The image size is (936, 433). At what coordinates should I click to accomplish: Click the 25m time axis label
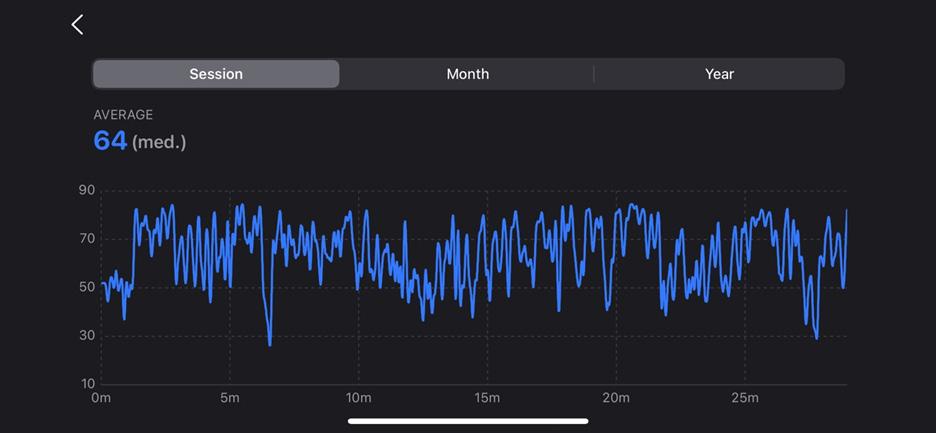(x=745, y=398)
